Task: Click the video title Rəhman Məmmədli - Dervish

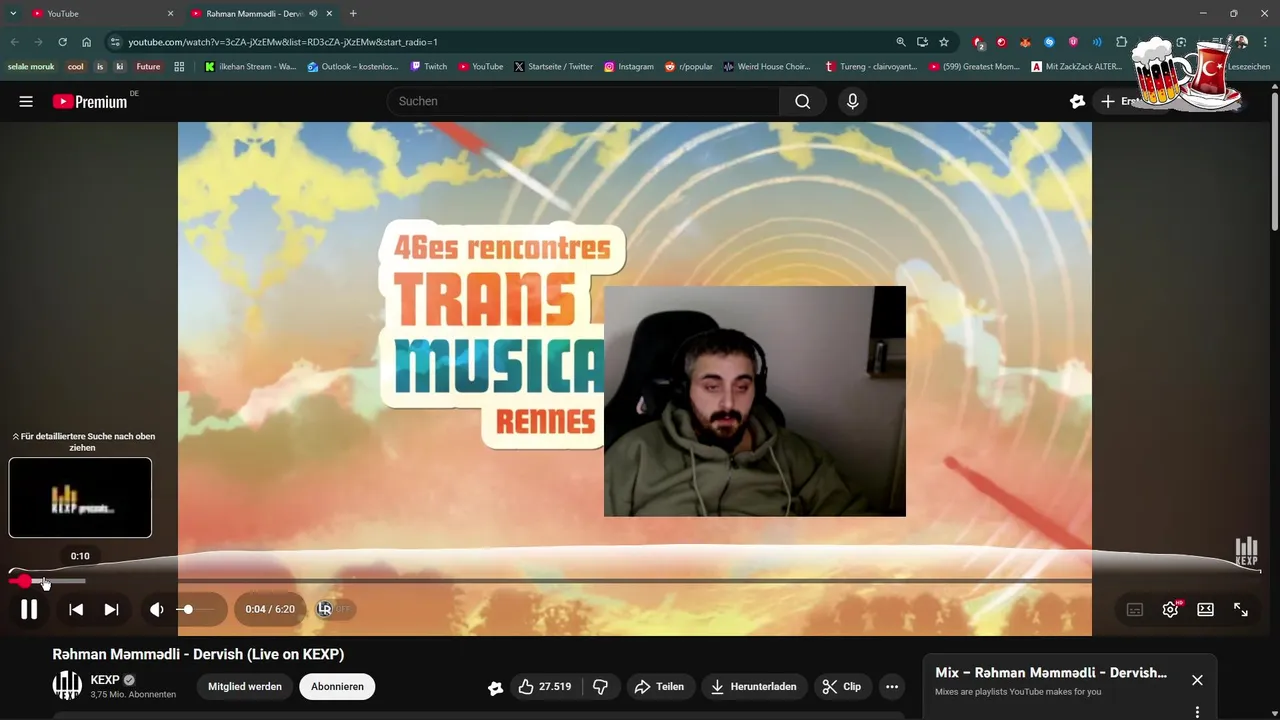Action: [198, 654]
